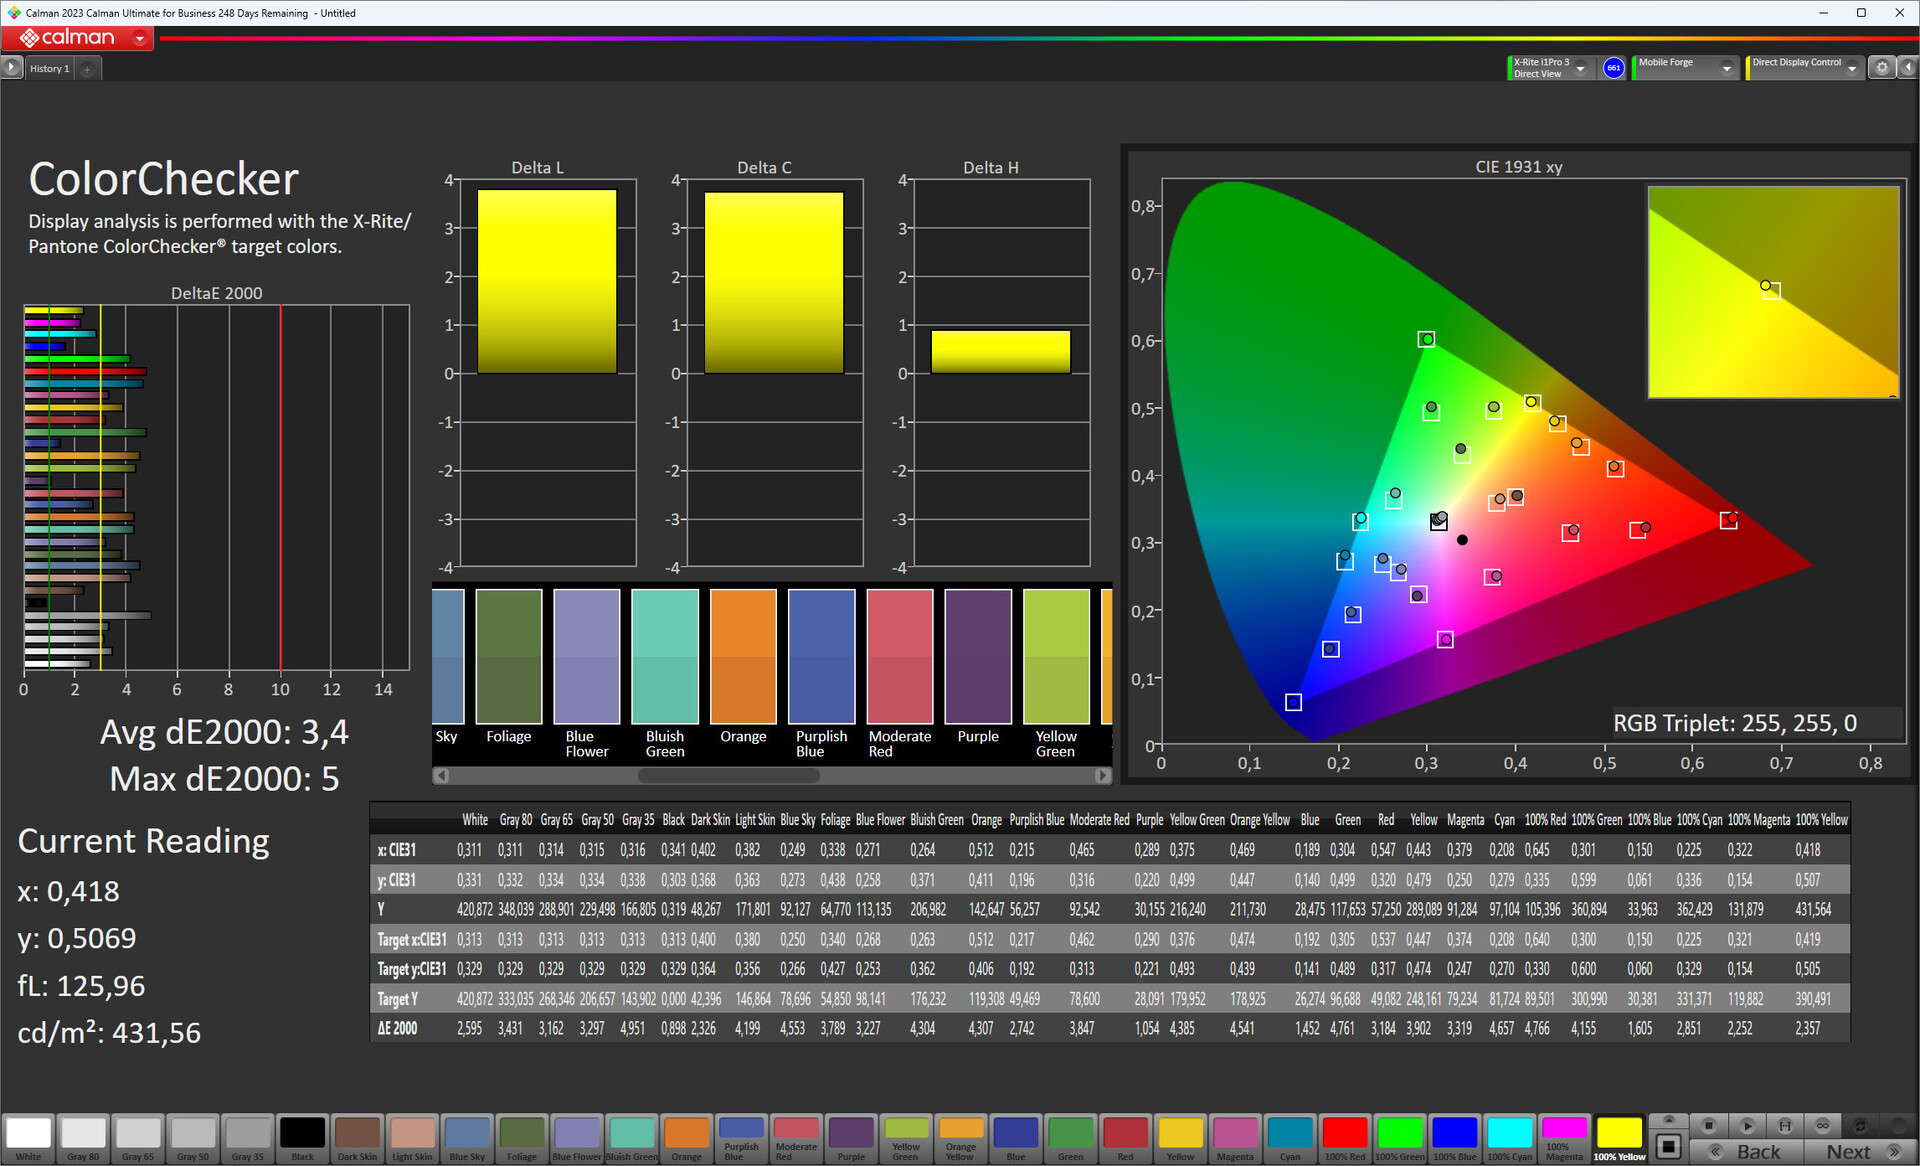This screenshot has width=1920, height=1166.
Task: Switch to the History 1 tab
Action: 49,69
